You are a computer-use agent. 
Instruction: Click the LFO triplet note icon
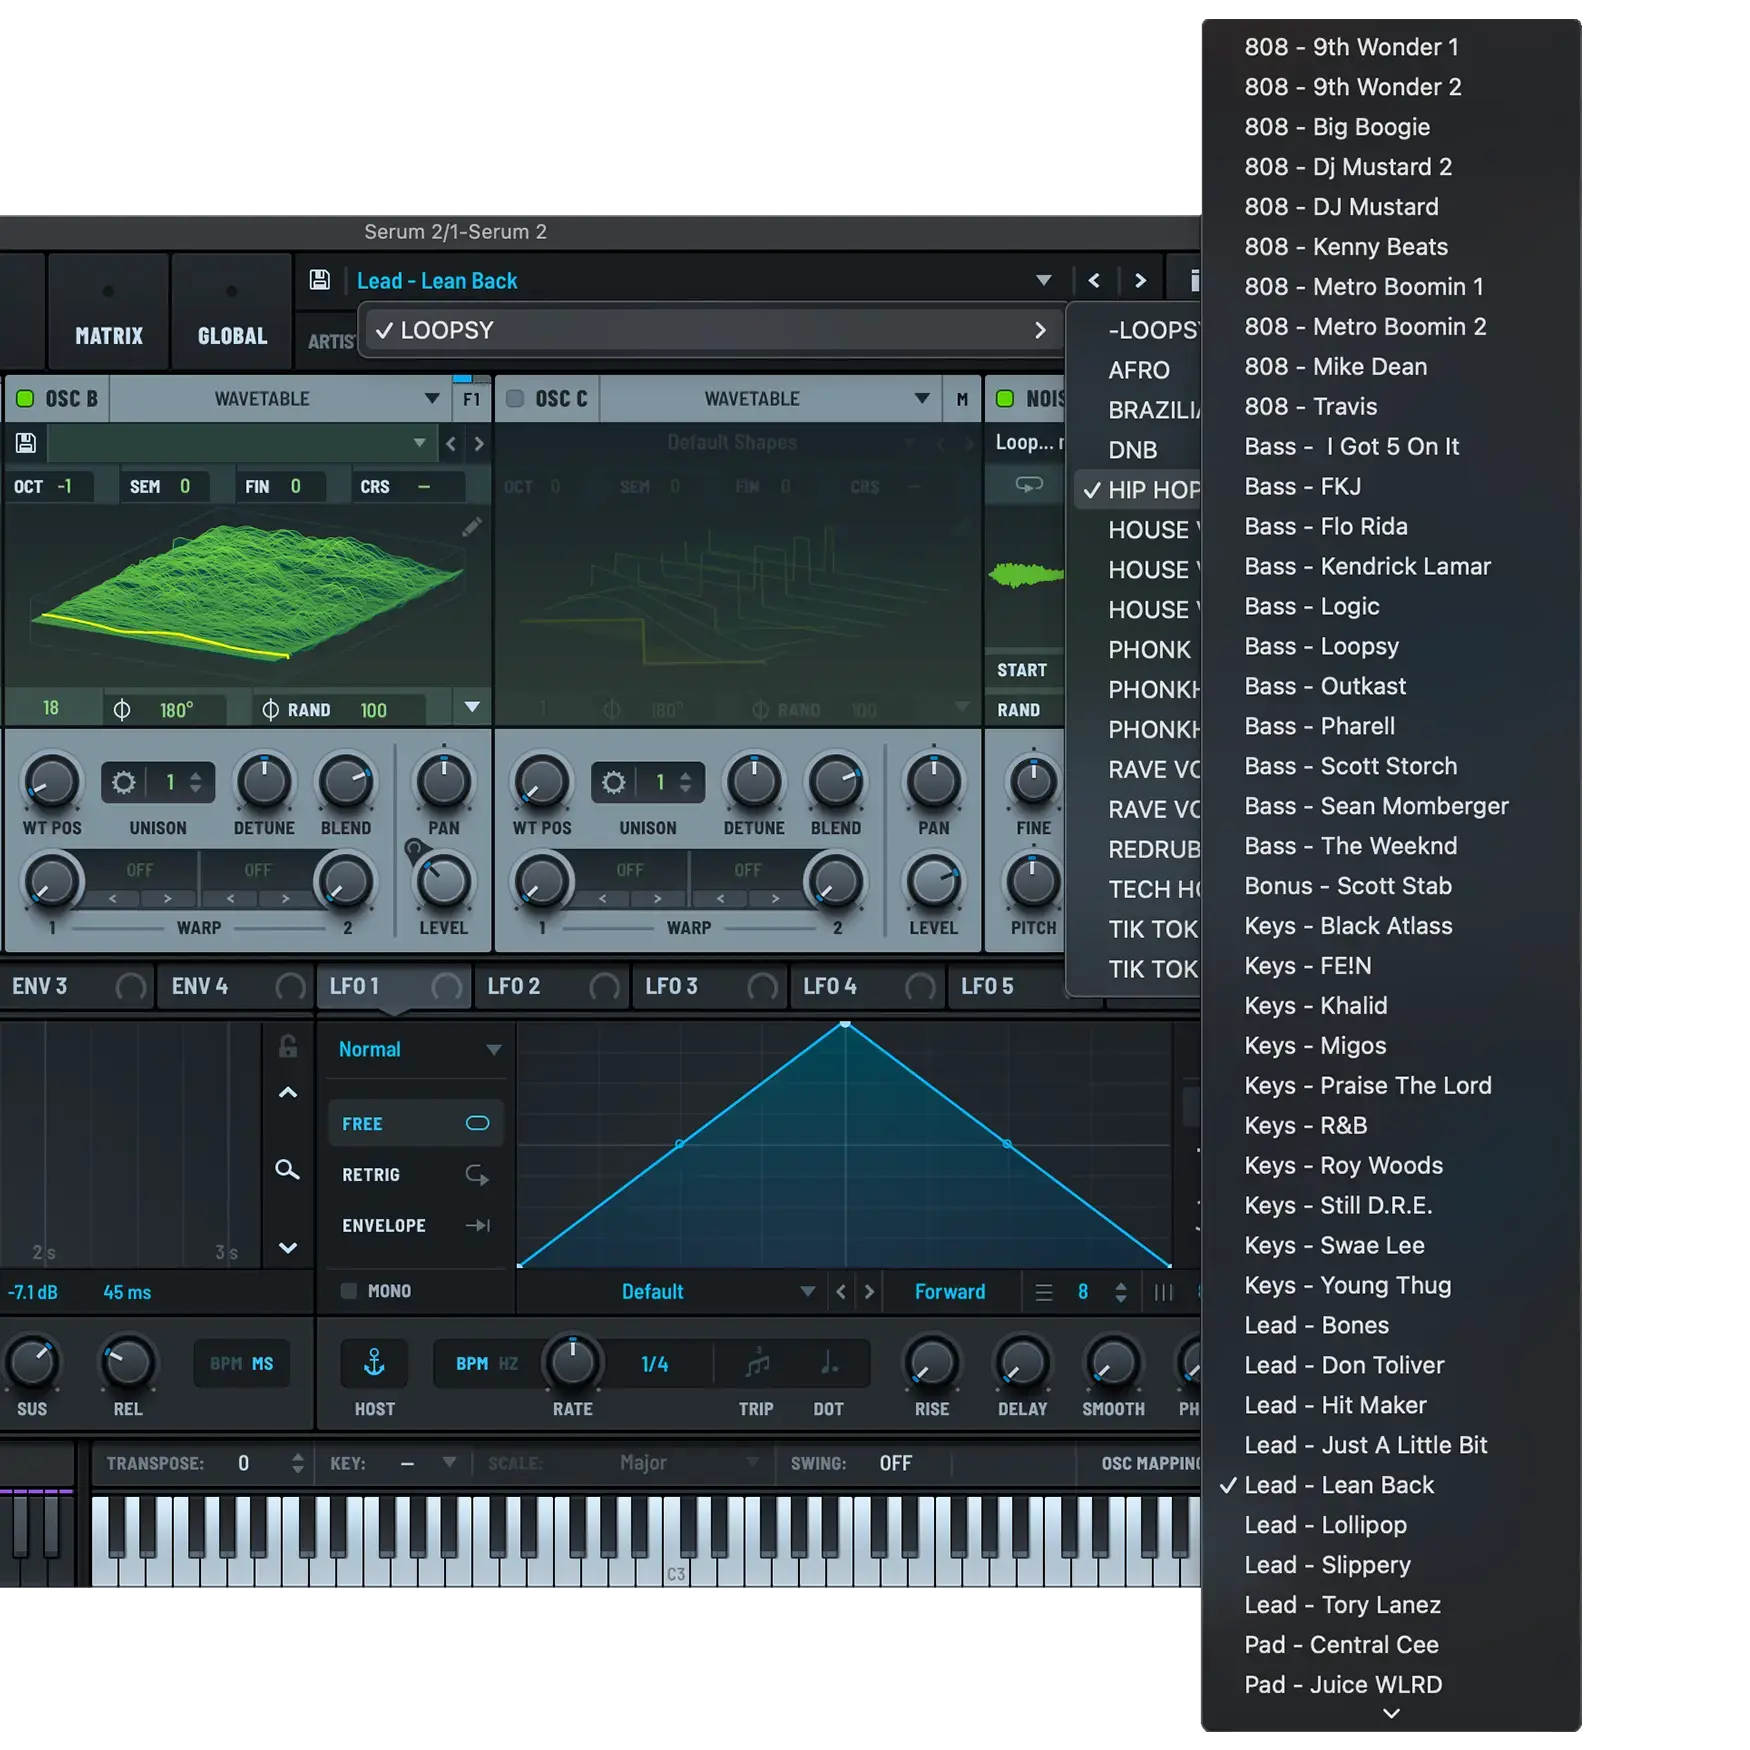pos(757,1363)
